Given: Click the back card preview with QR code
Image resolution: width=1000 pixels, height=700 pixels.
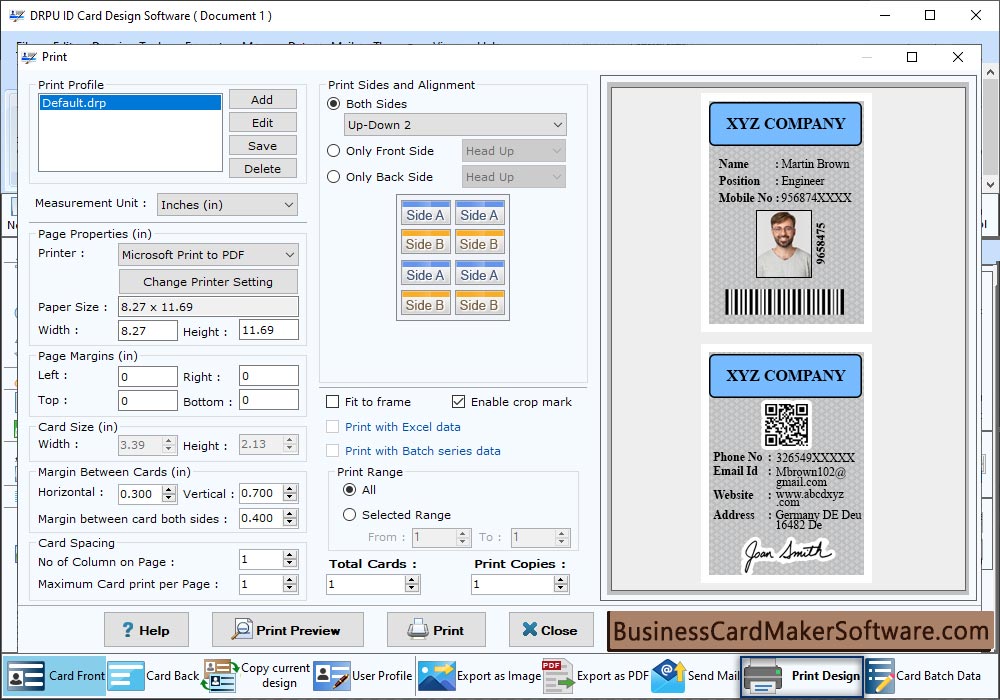Looking at the screenshot, I should [x=786, y=463].
